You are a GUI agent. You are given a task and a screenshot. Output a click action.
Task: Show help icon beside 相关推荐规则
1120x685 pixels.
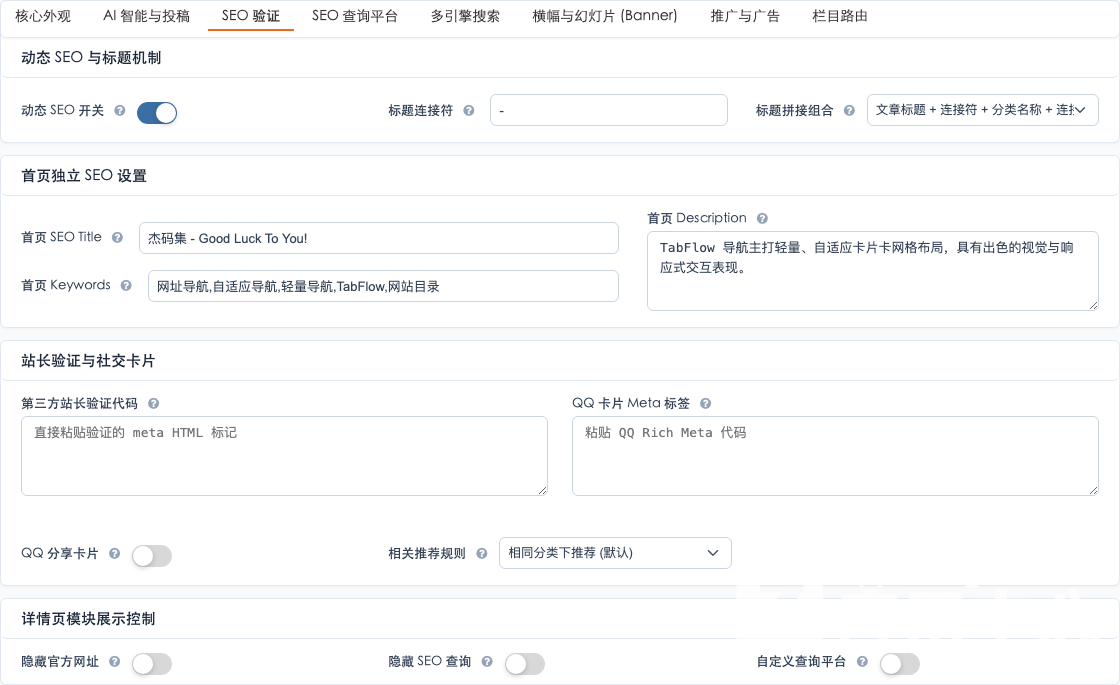(481, 554)
